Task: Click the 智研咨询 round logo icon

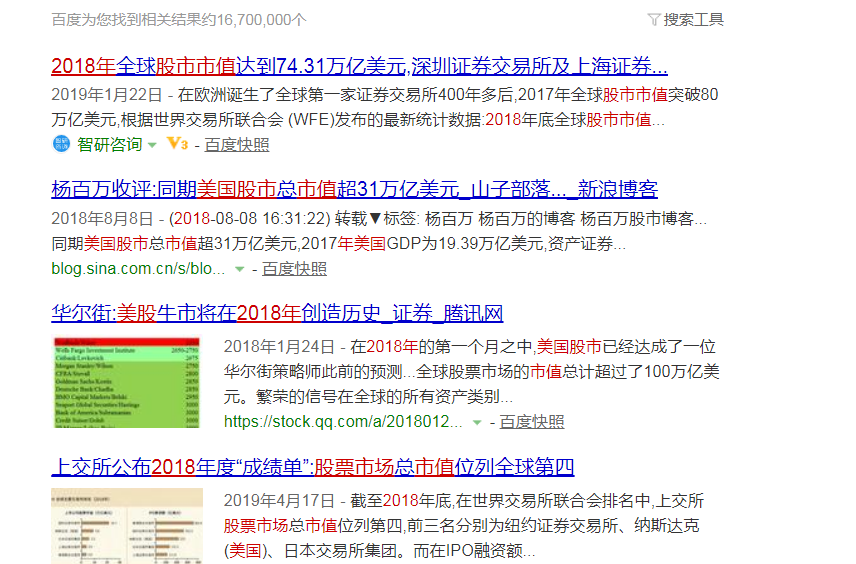Action: [61, 144]
